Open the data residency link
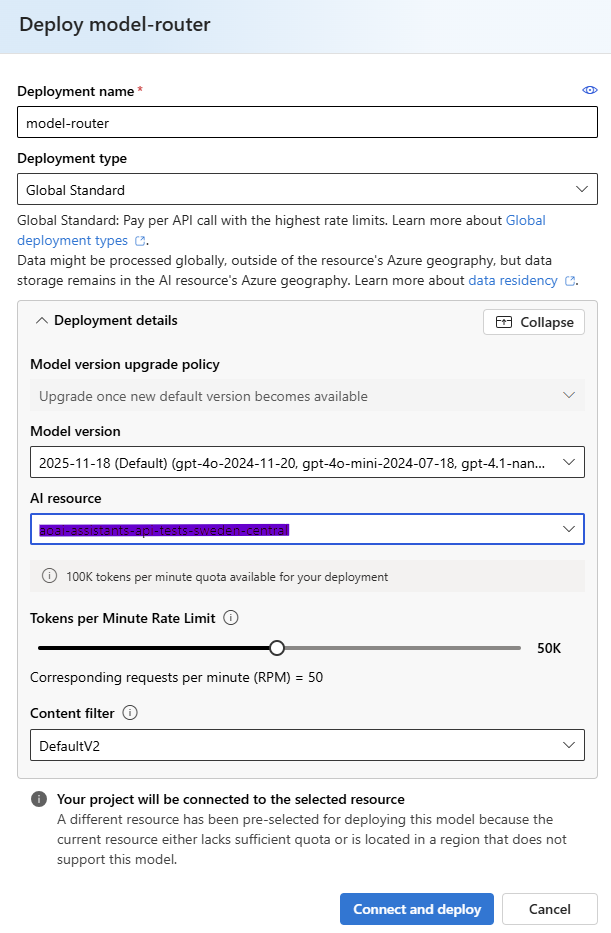The image size is (611, 933). pos(513,281)
